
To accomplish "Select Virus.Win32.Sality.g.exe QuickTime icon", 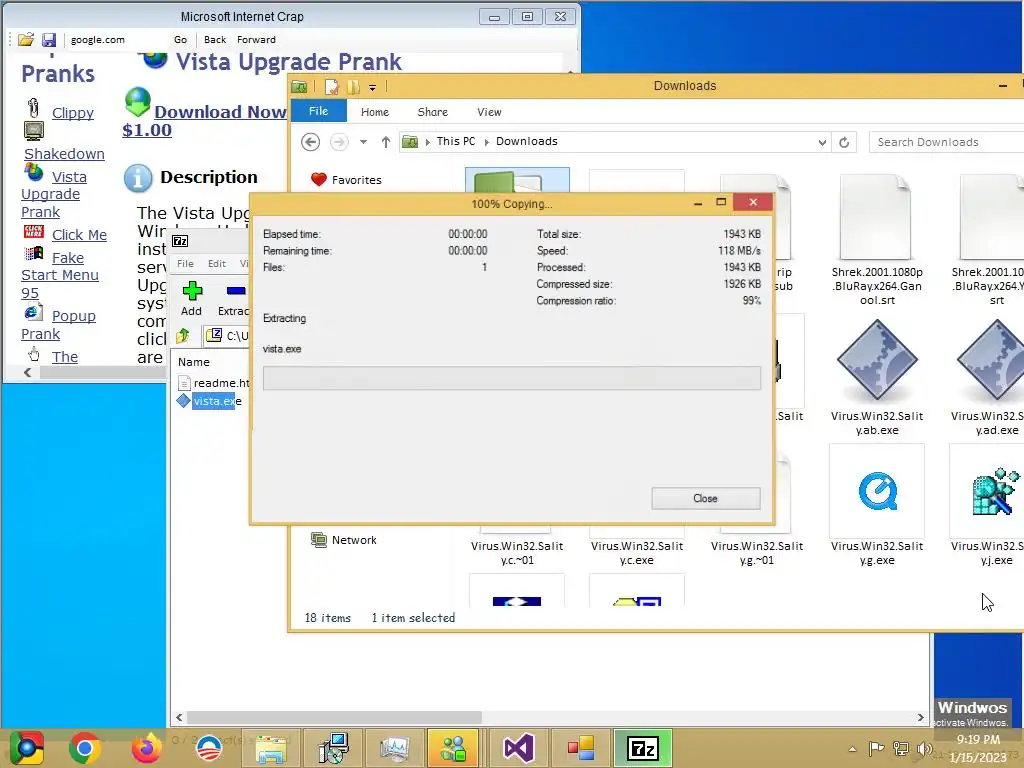I will (877, 491).
